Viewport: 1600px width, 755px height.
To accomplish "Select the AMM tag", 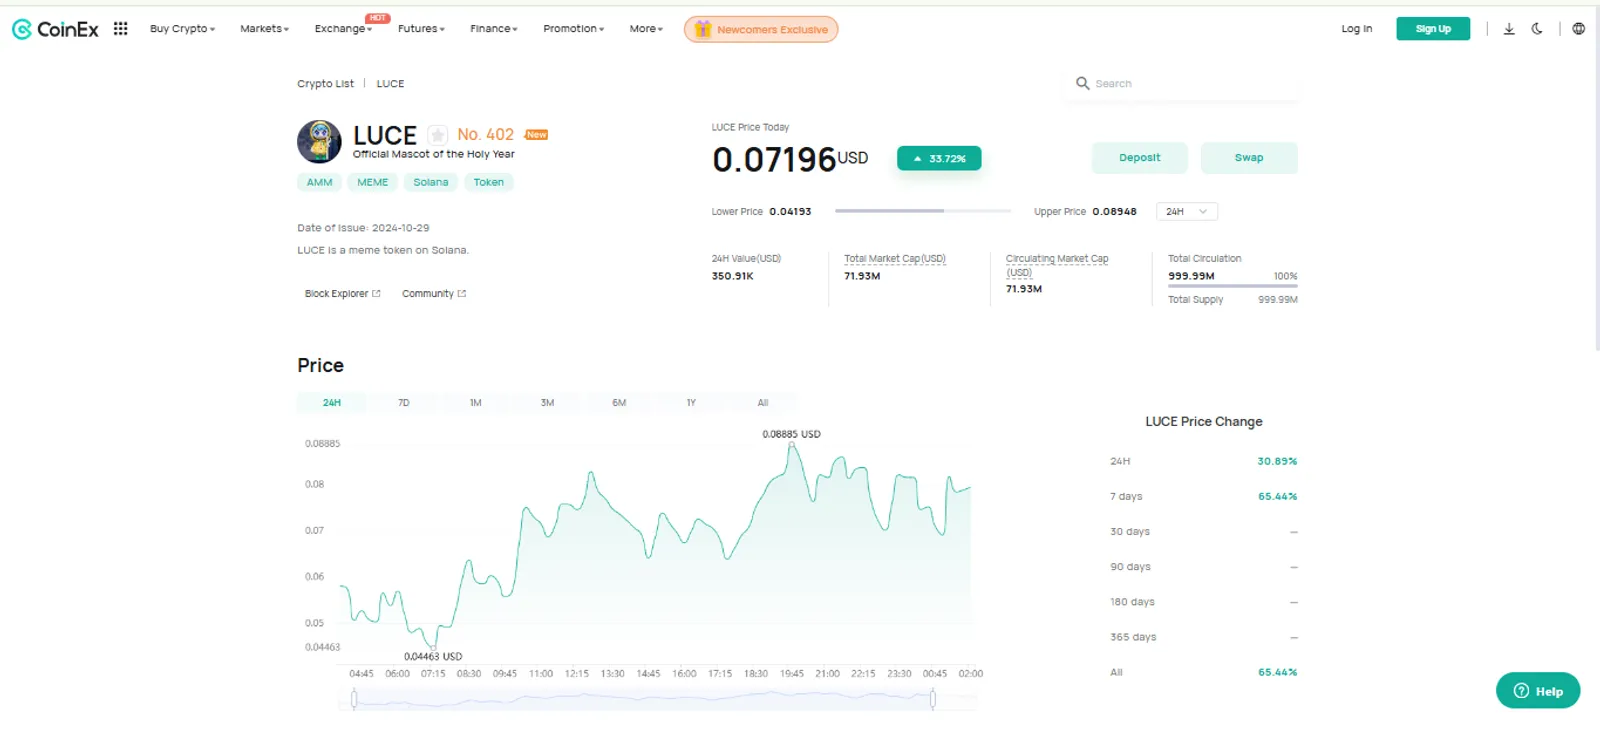I will 319,182.
